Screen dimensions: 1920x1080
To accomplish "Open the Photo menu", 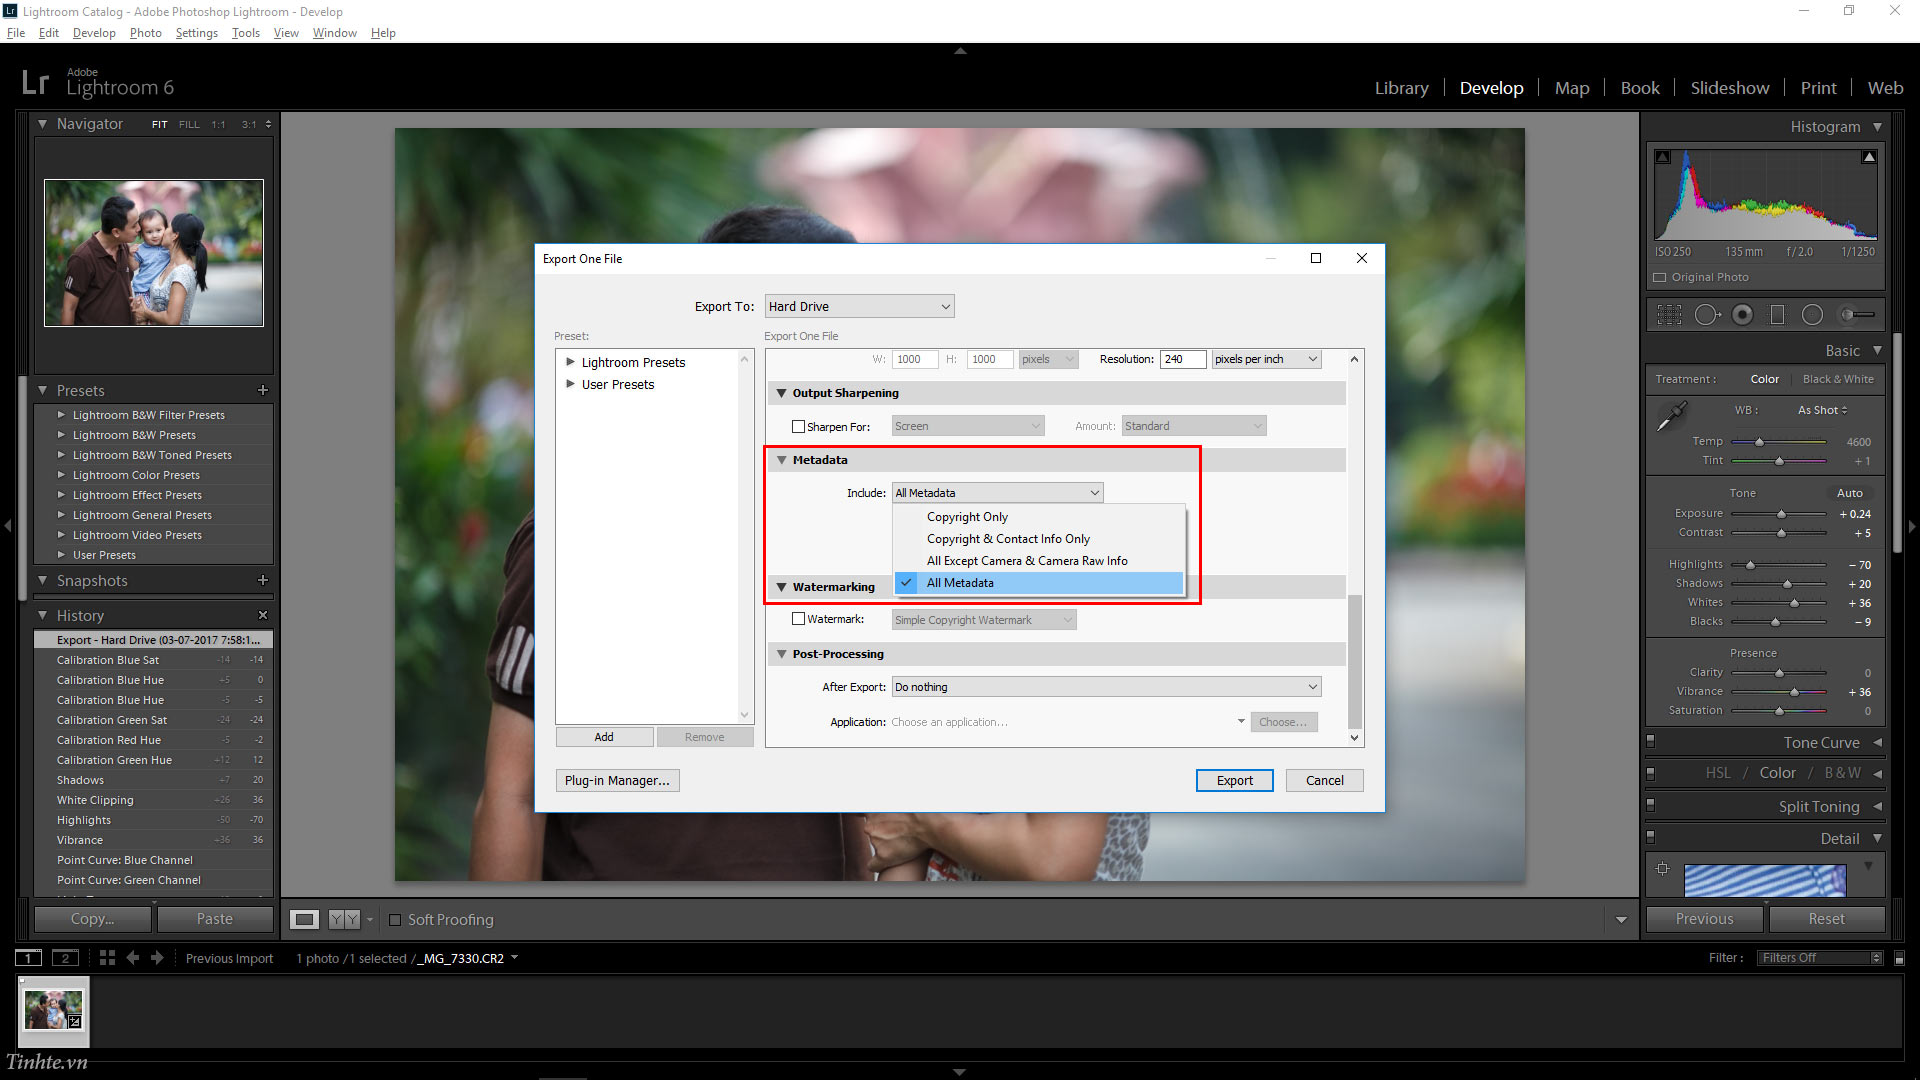I will (145, 33).
